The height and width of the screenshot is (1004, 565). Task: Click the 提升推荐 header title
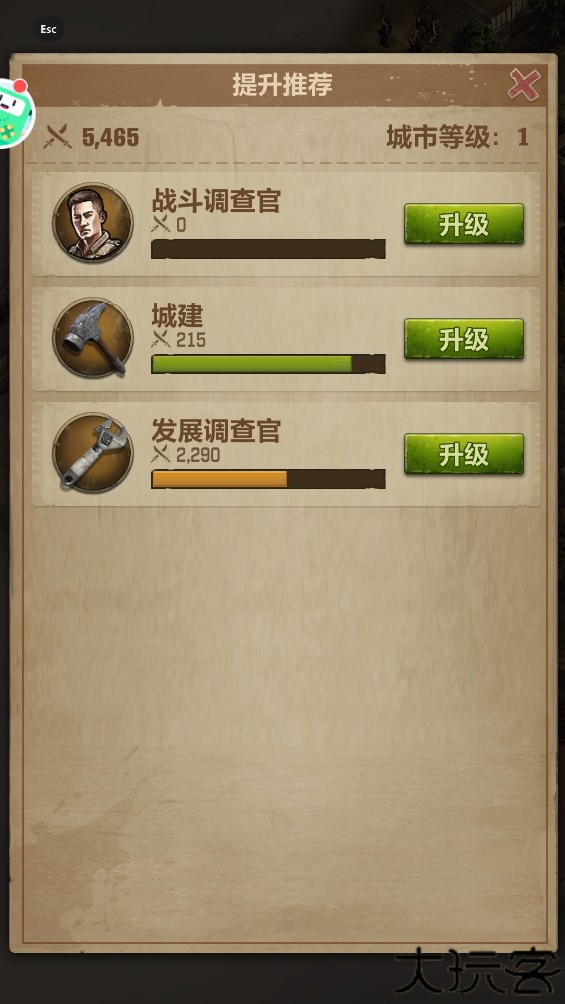click(x=282, y=85)
